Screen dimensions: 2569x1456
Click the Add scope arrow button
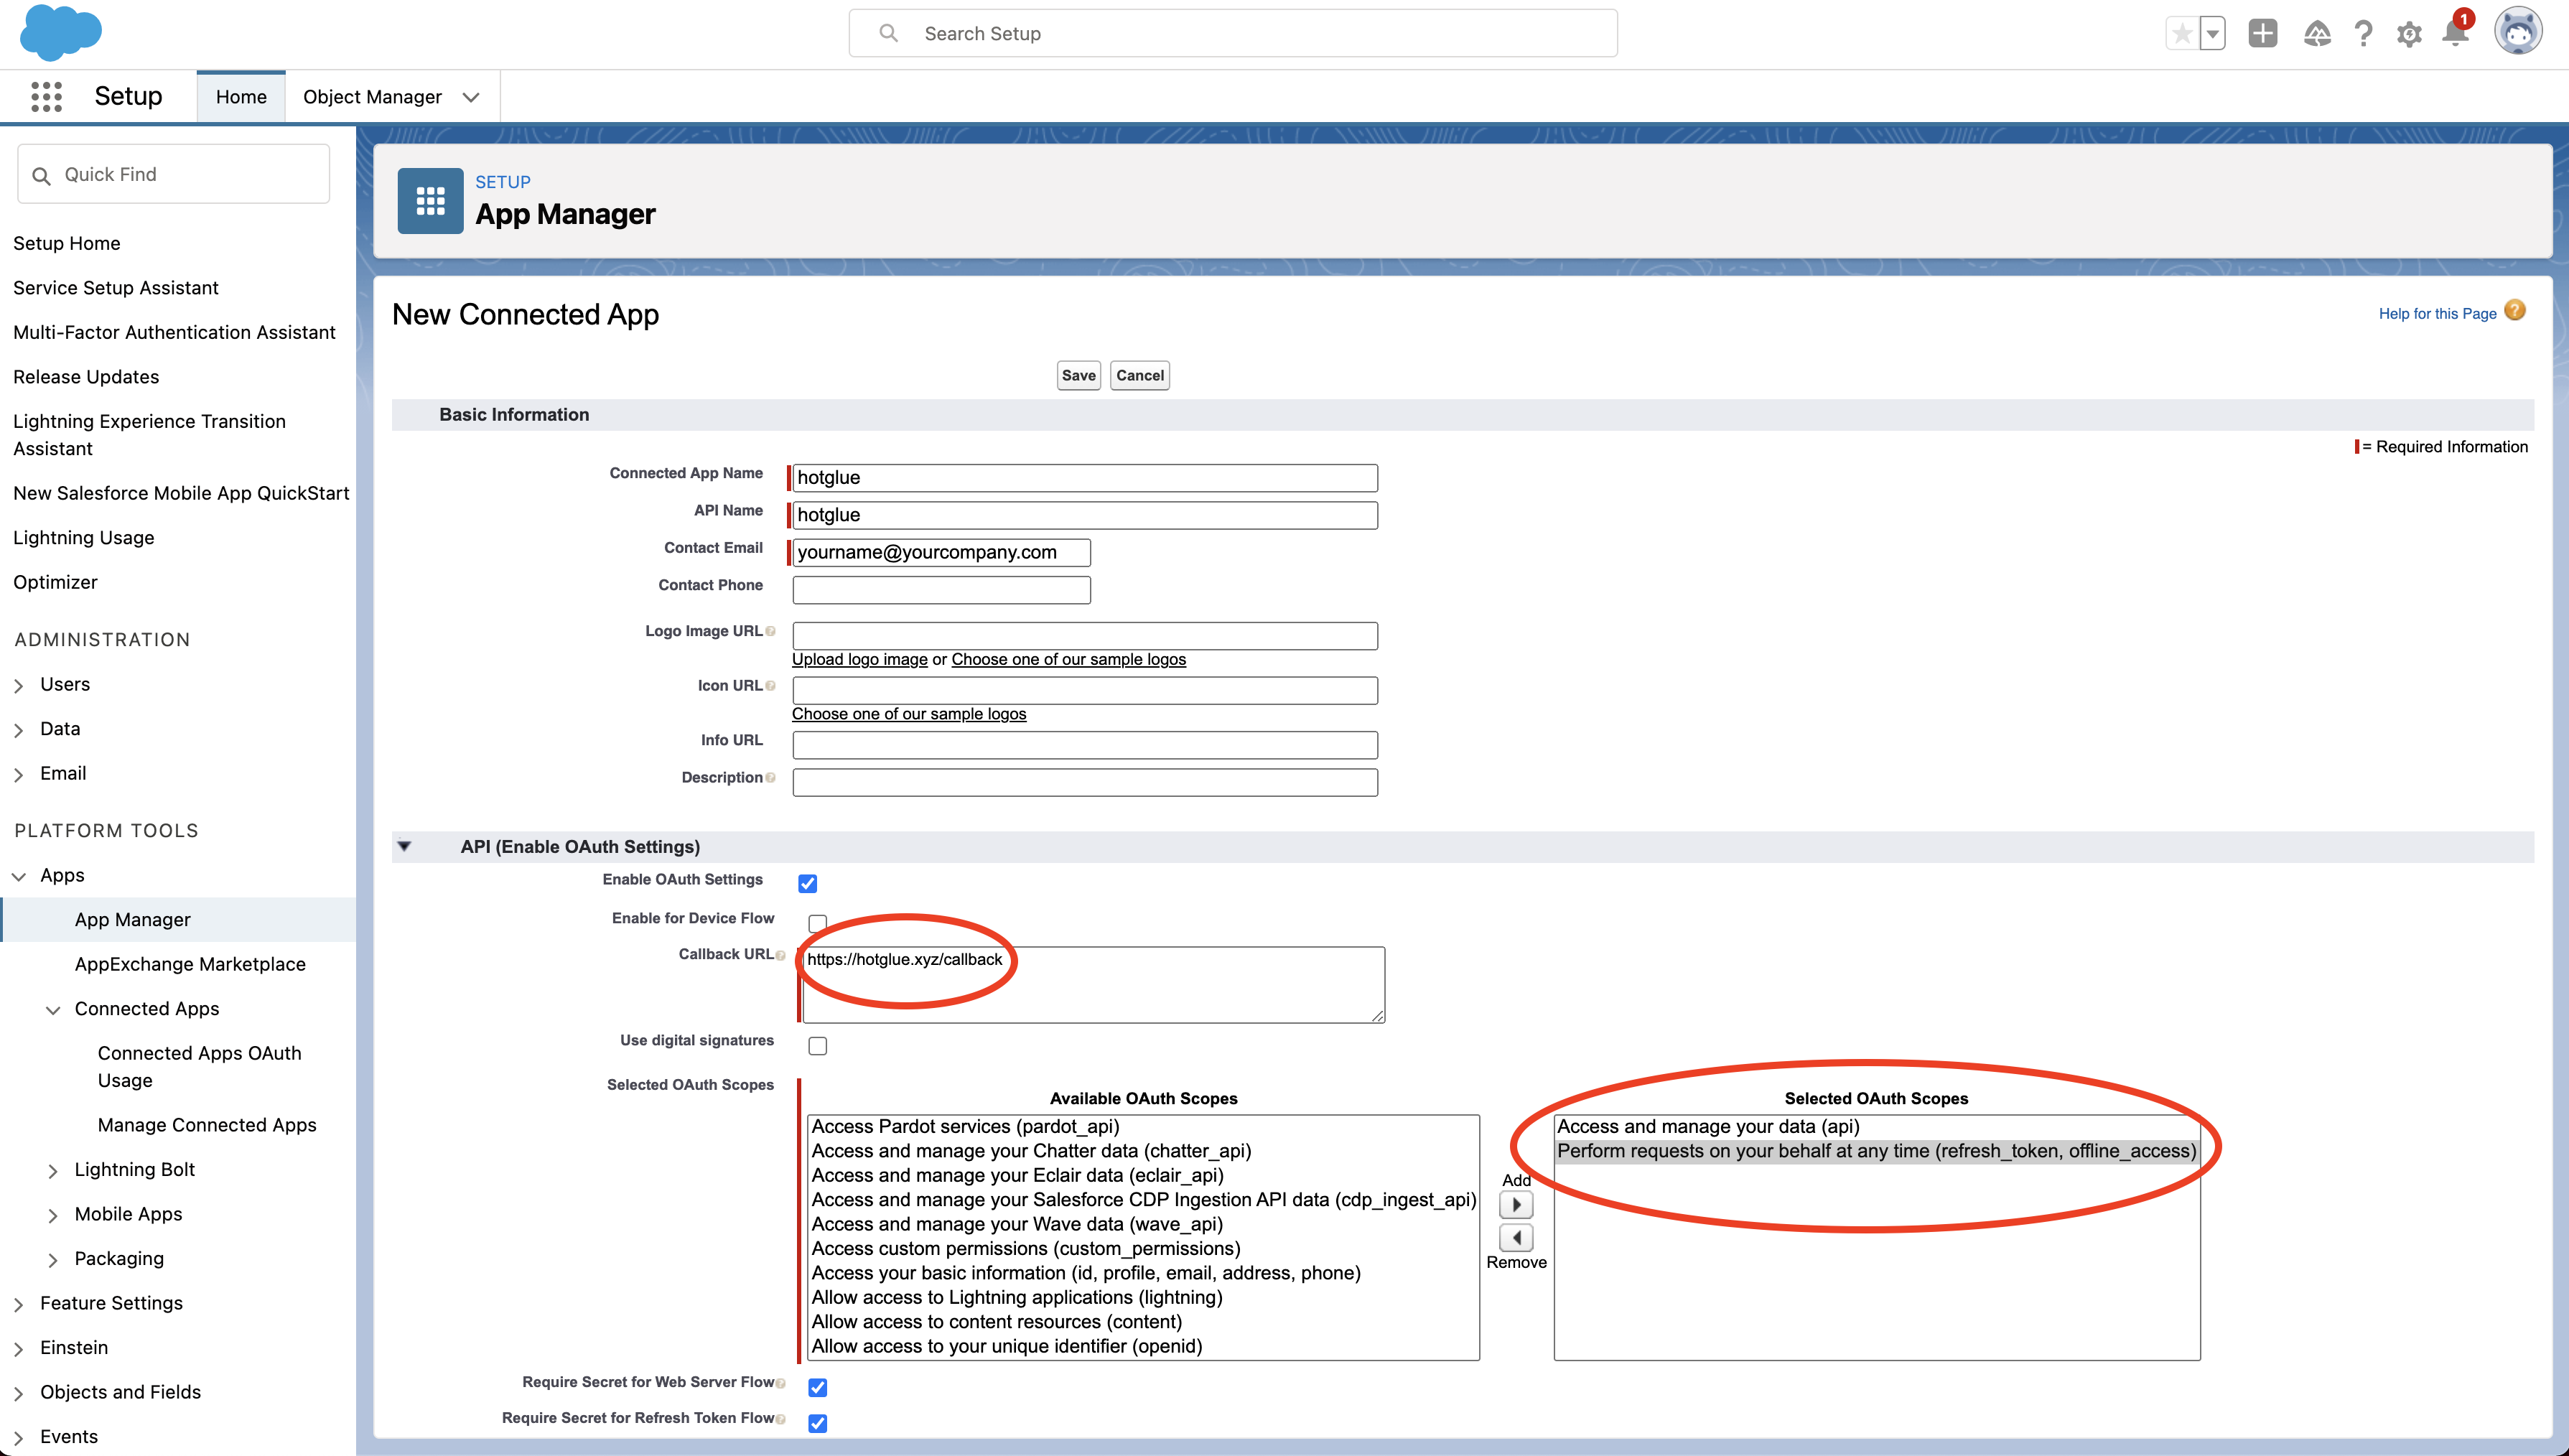click(x=1516, y=1205)
